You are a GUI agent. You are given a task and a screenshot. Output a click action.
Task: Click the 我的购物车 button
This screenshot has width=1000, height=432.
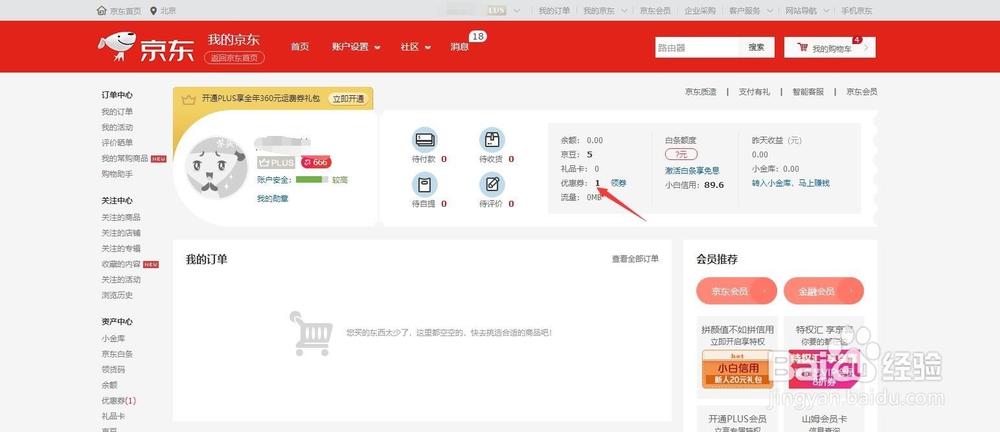pyautogui.click(x=830, y=47)
